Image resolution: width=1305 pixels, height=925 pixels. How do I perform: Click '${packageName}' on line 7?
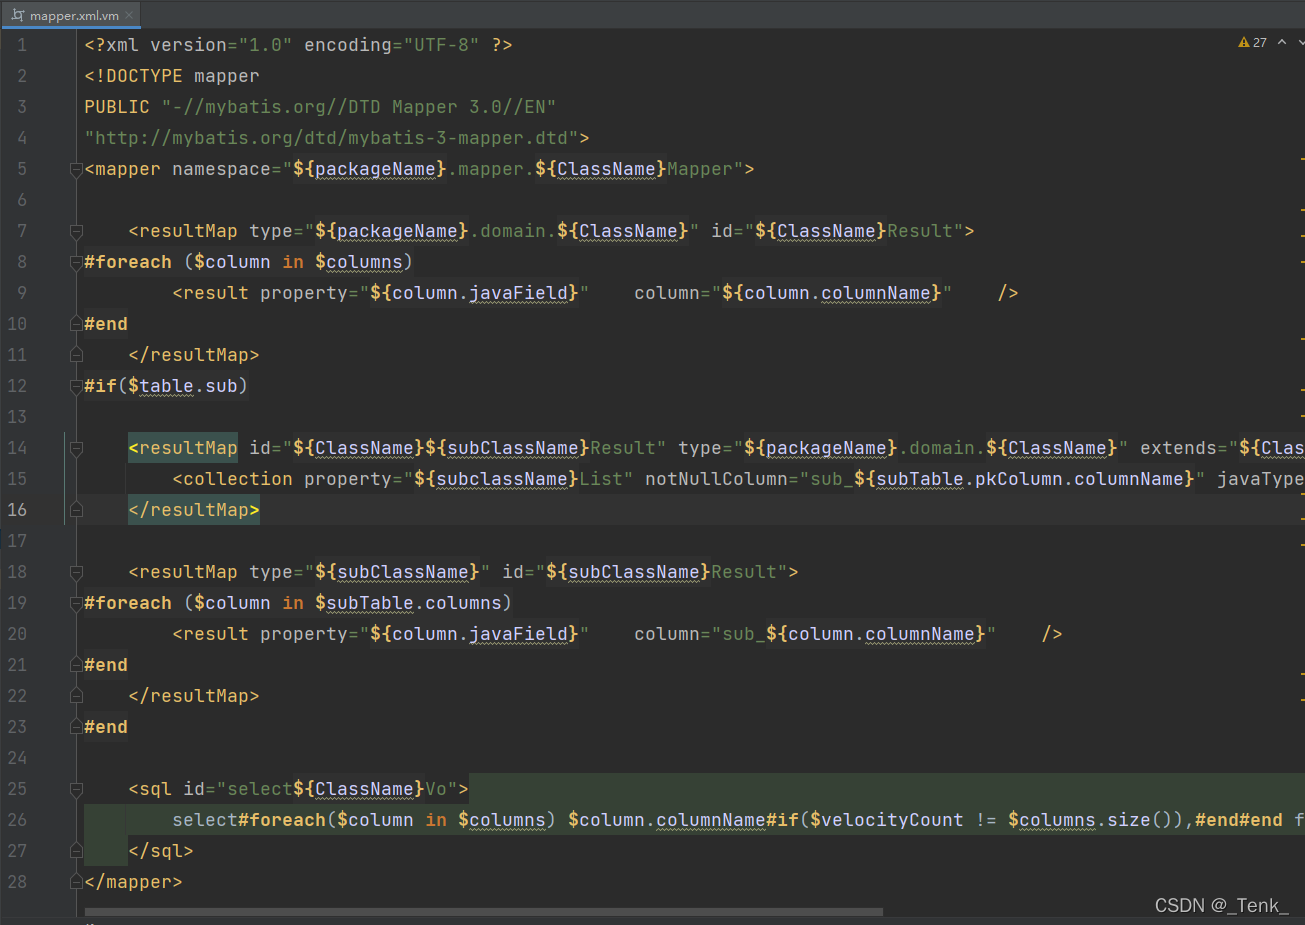tap(392, 231)
